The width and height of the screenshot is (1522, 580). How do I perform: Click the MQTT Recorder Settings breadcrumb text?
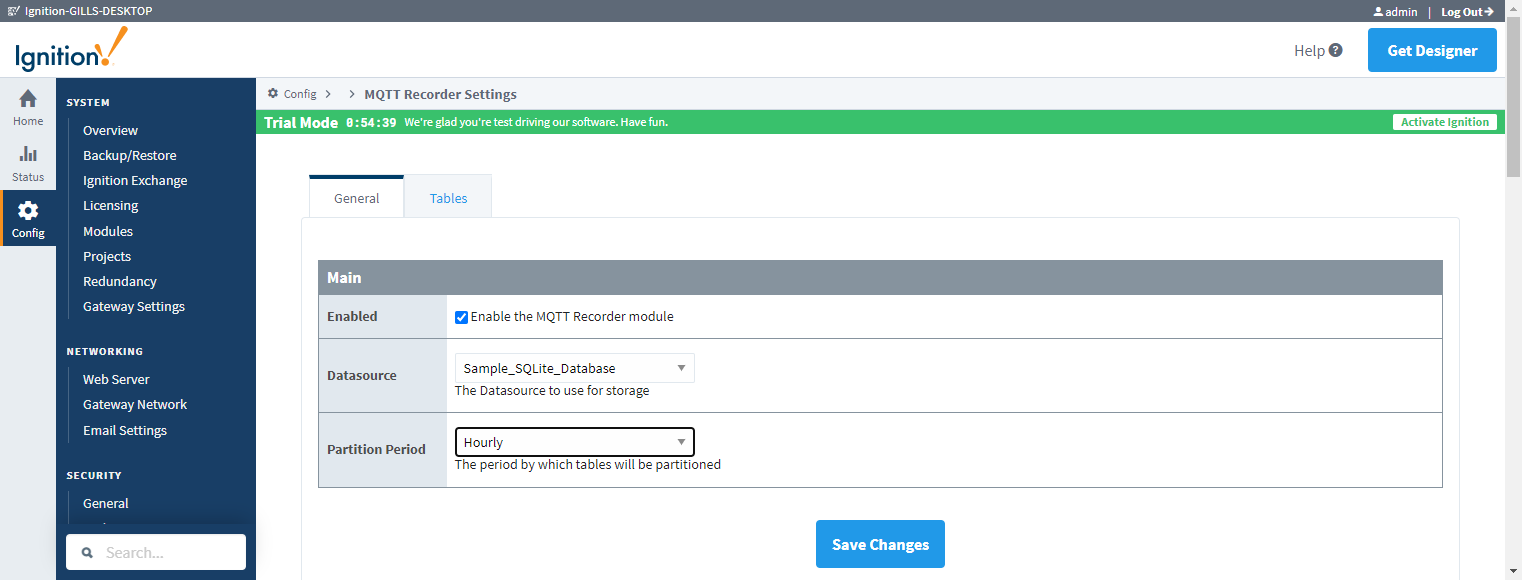click(x=440, y=94)
